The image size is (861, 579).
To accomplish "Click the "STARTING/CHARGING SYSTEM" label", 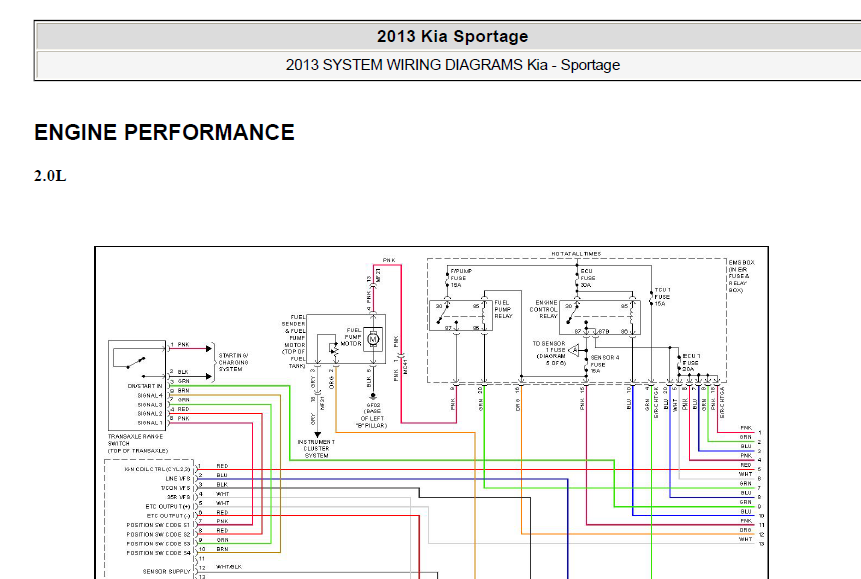I will point(233,363).
